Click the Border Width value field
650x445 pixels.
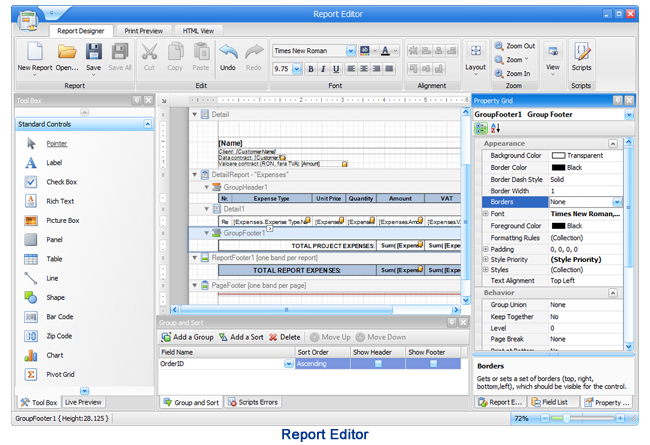(585, 191)
